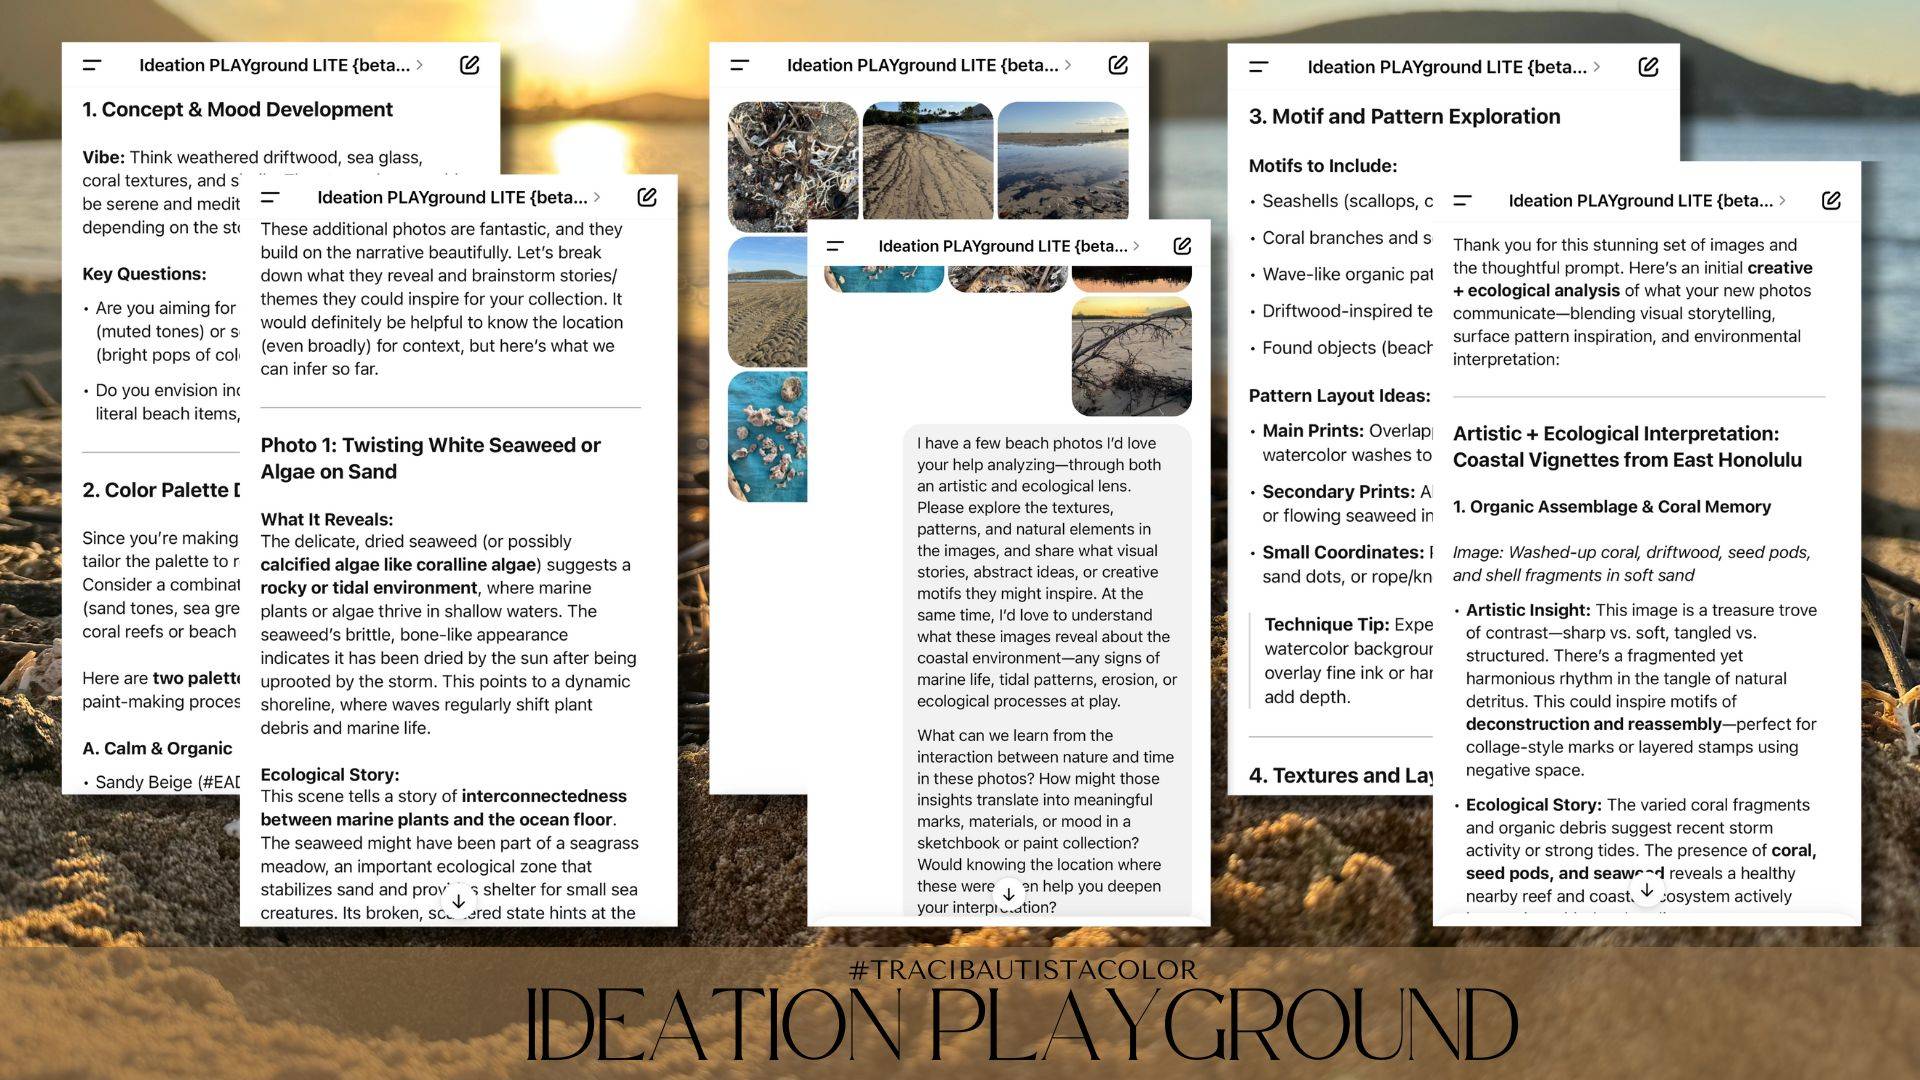Select 'Thank you for this stunning set' paragraph

click(x=1633, y=302)
